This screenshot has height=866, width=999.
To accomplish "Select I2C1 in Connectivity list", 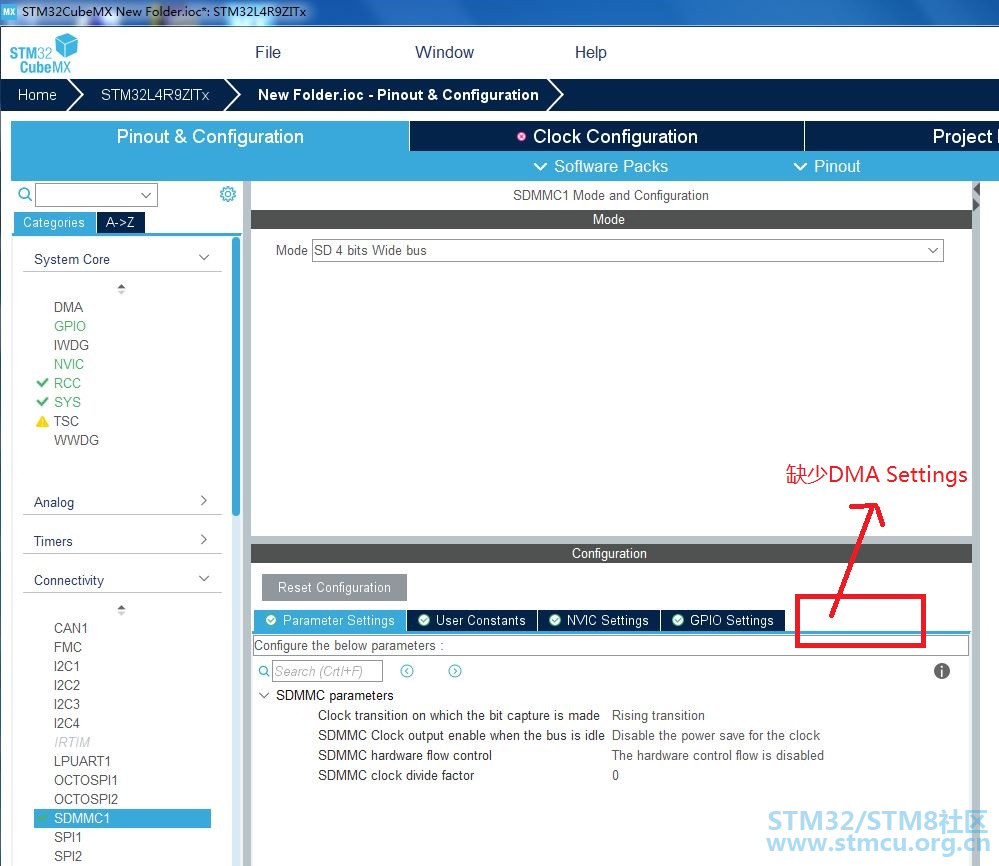I will coord(67,667).
